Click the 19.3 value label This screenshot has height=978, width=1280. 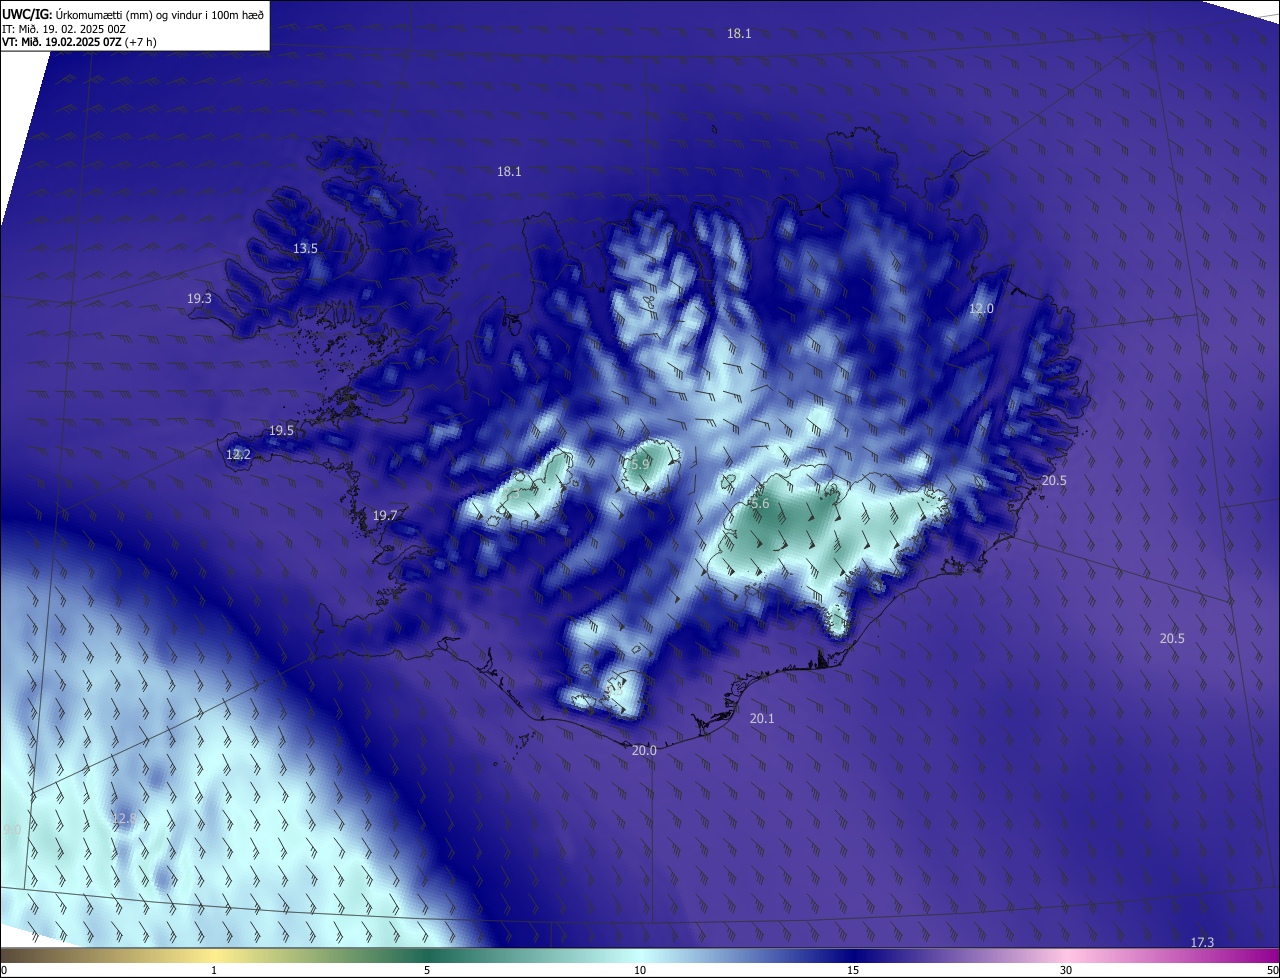pyautogui.click(x=199, y=298)
